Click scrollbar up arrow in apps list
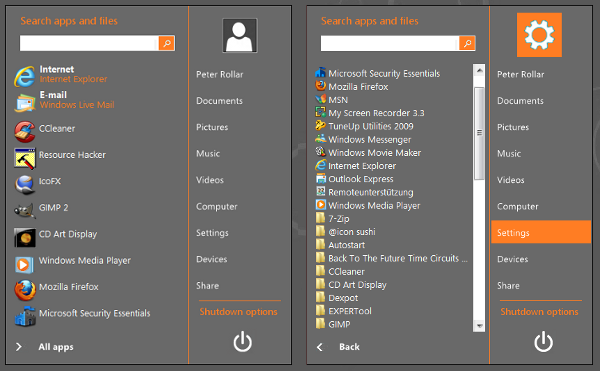 click(x=479, y=70)
